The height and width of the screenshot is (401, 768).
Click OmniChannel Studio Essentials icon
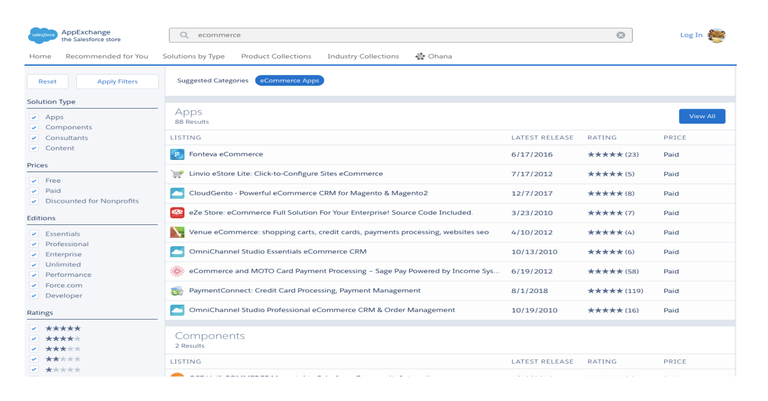click(x=177, y=252)
